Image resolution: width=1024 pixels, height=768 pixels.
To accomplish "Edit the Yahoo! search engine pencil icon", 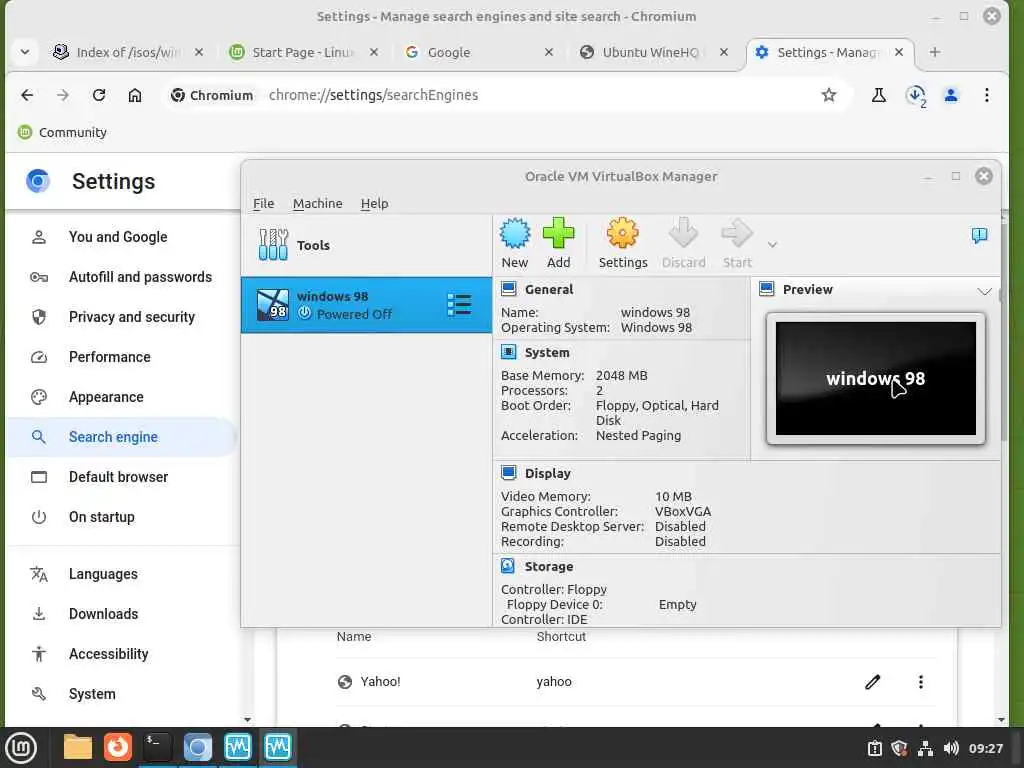I will (x=872, y=682).
